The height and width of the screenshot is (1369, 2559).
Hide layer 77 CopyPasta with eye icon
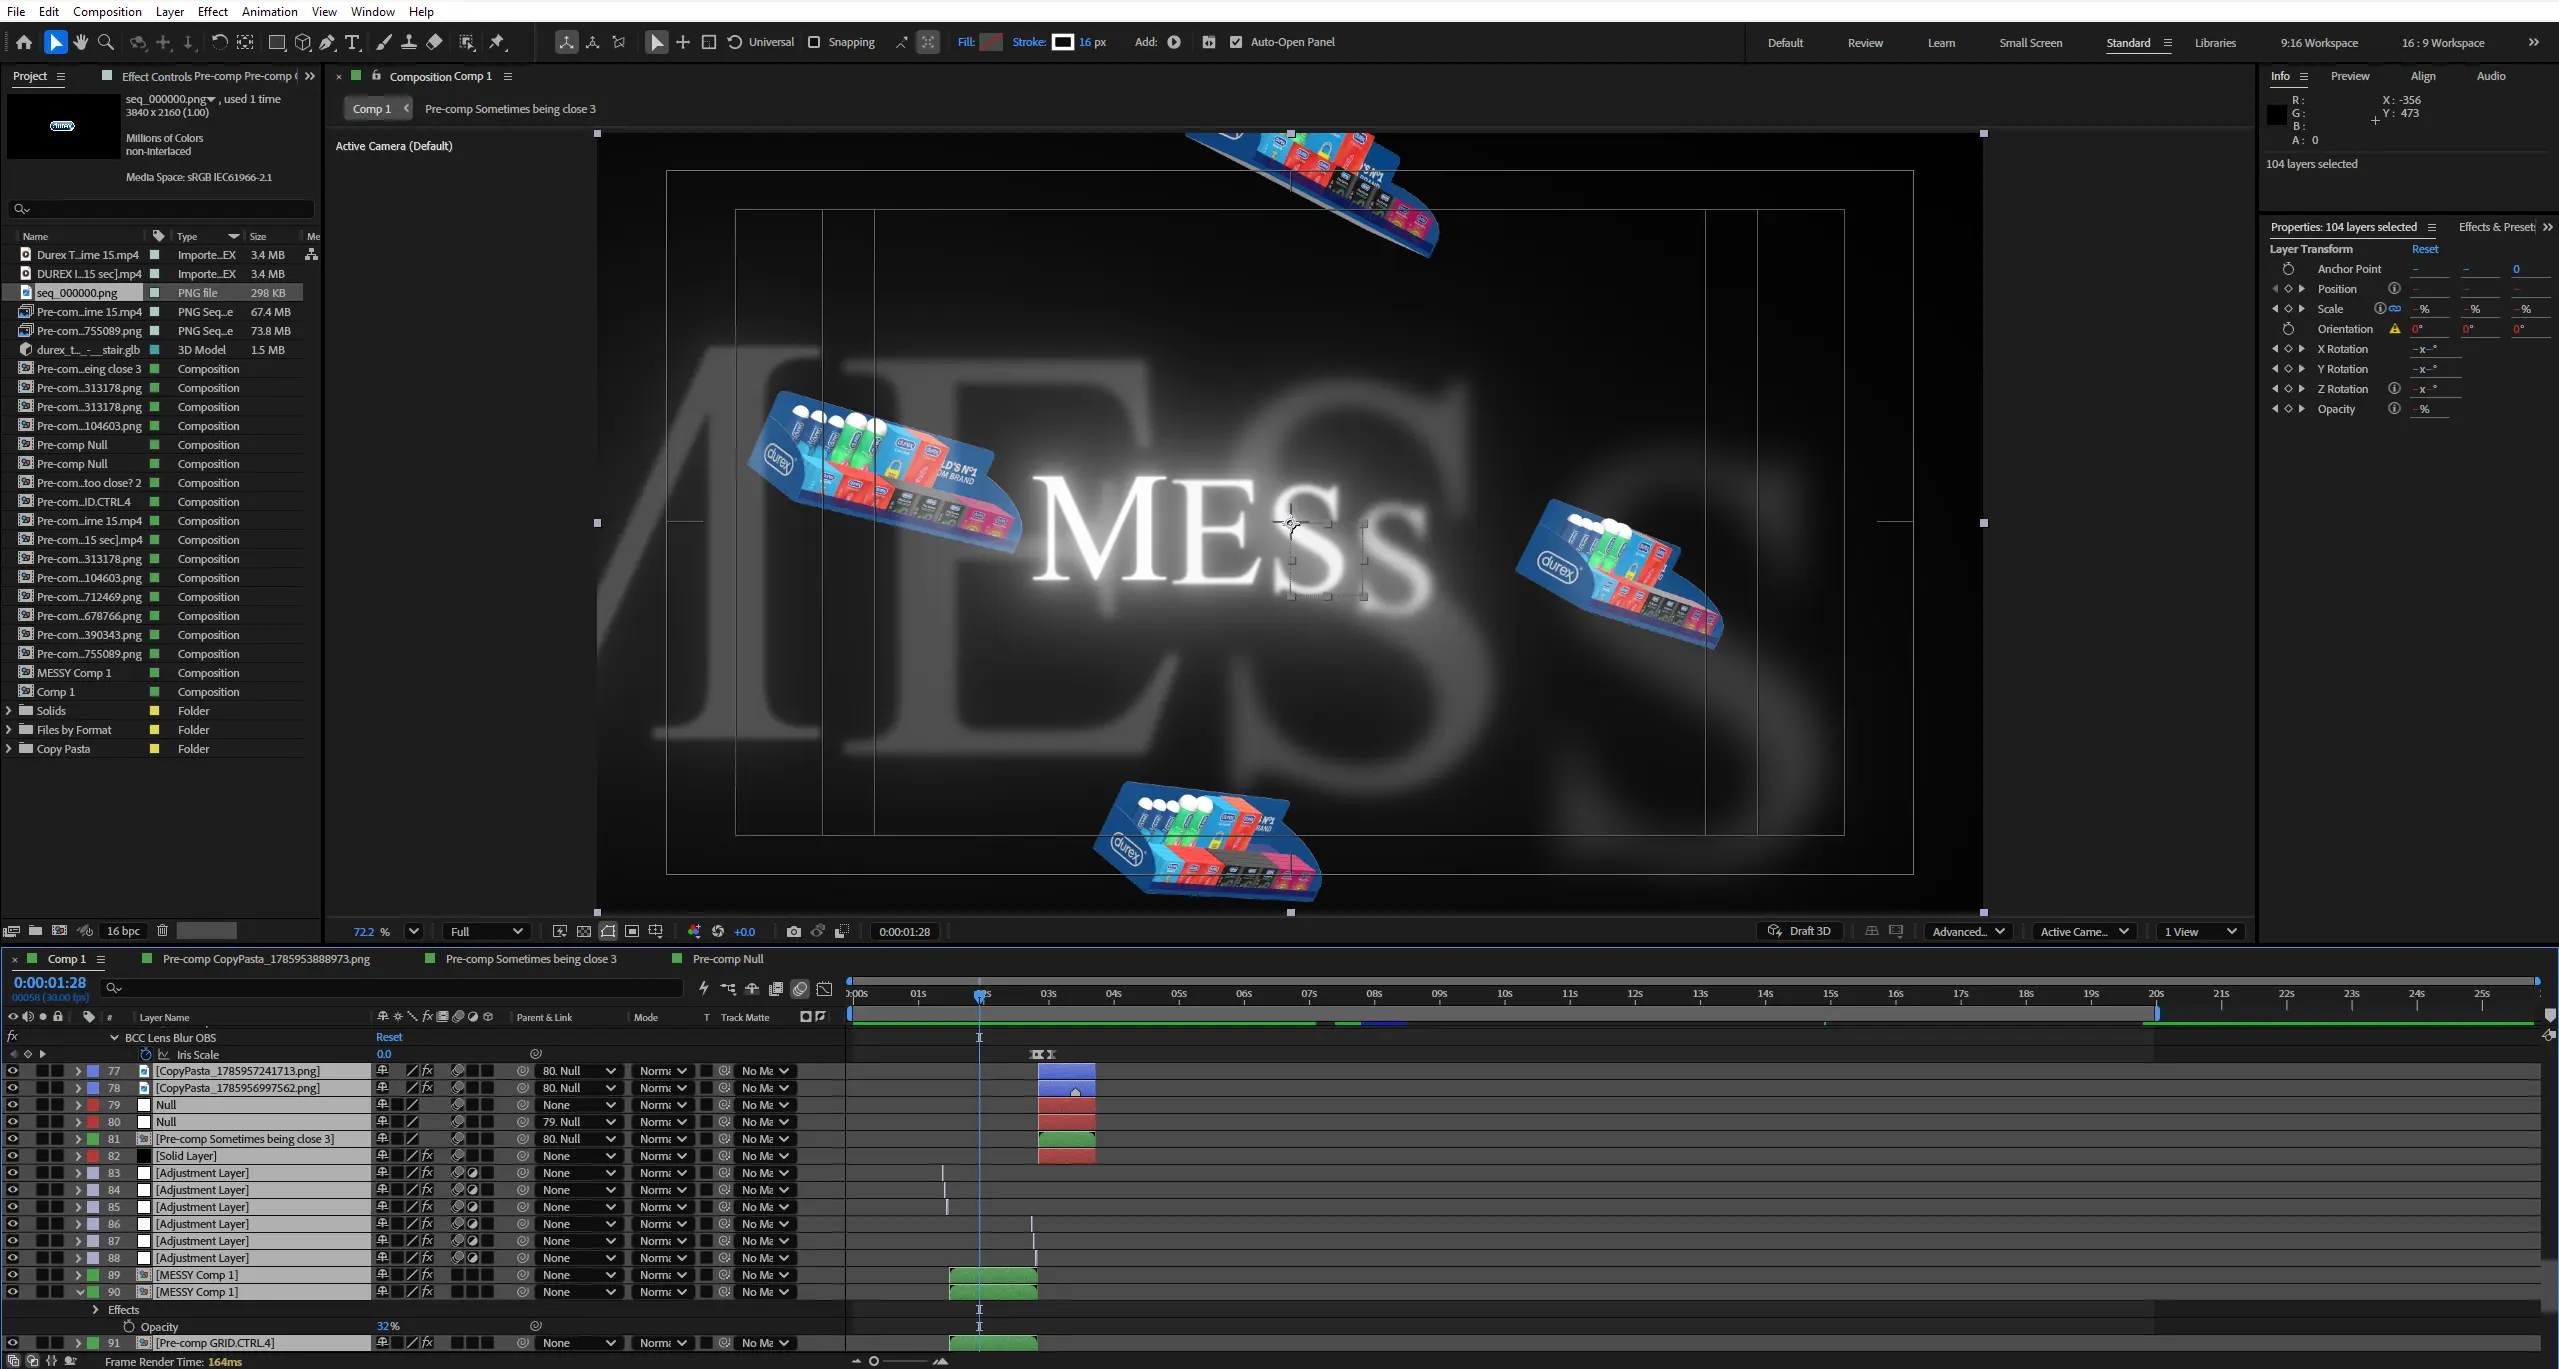click(12, 1071)
